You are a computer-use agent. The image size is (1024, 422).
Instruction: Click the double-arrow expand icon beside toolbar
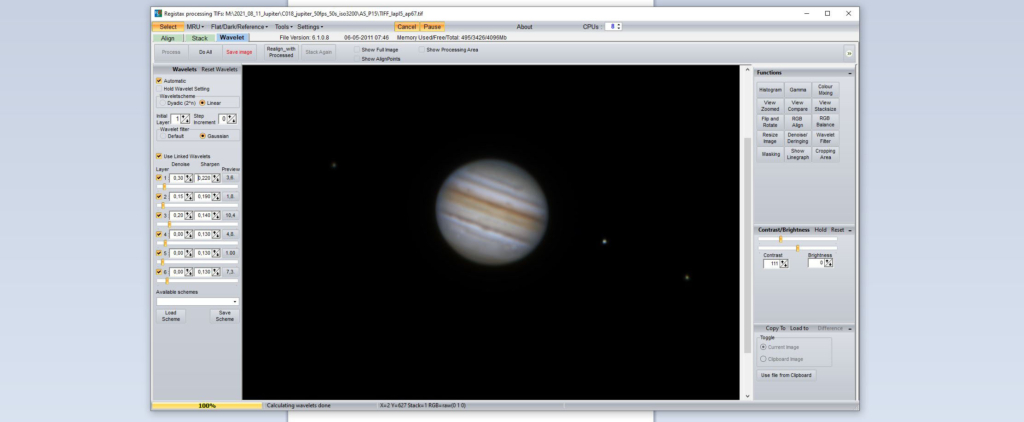pyautogui.click(x=849, y=54)
